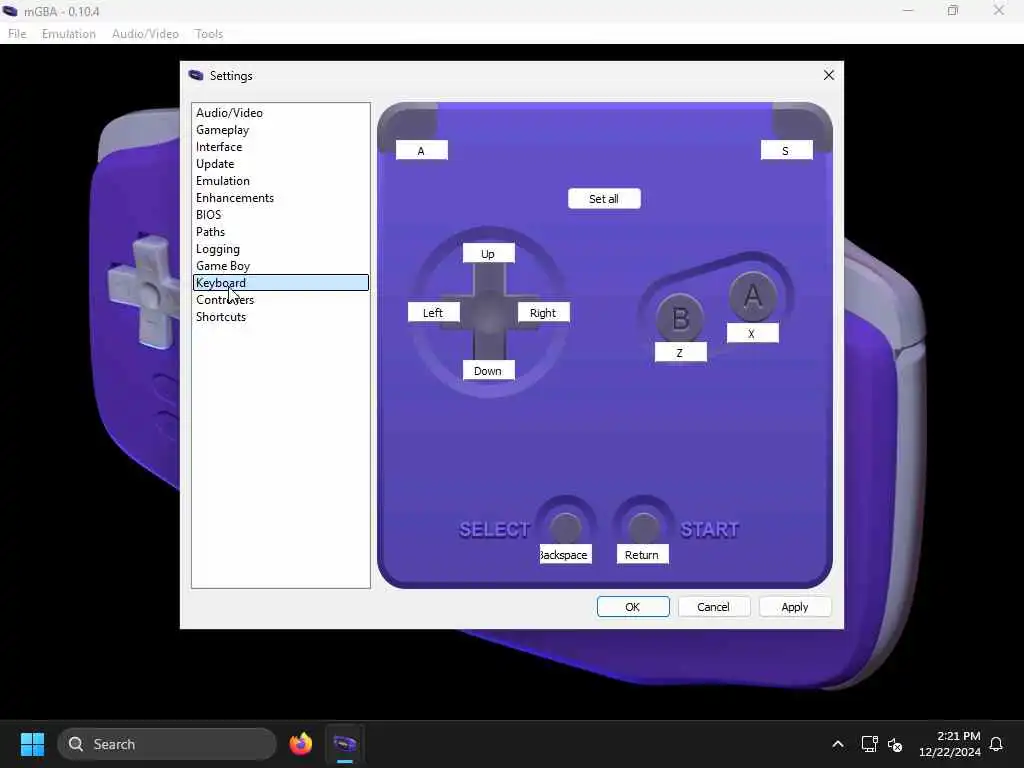Select Keyboard settings category

click(x=281, y=283)
